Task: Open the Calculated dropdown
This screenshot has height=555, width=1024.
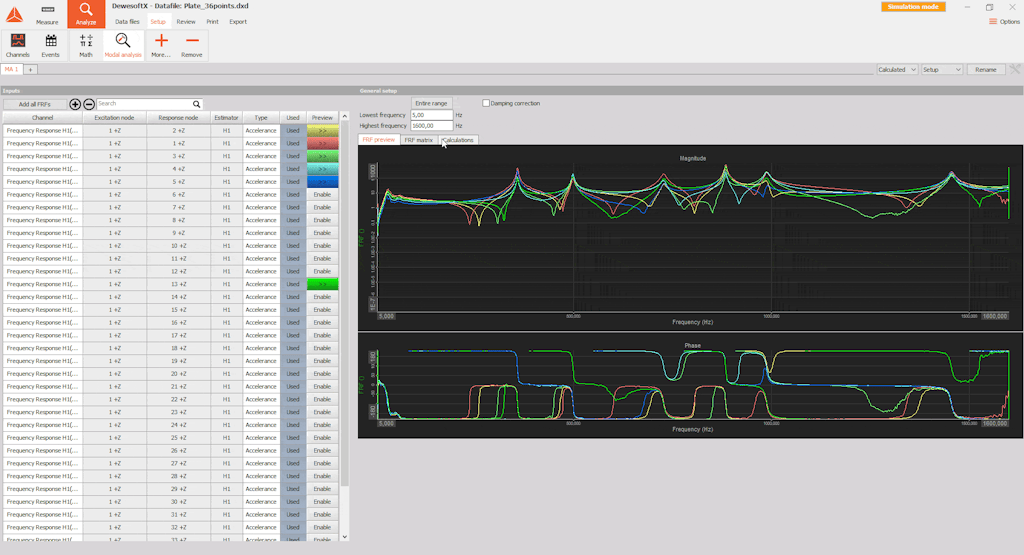Action: click(897, 69)
